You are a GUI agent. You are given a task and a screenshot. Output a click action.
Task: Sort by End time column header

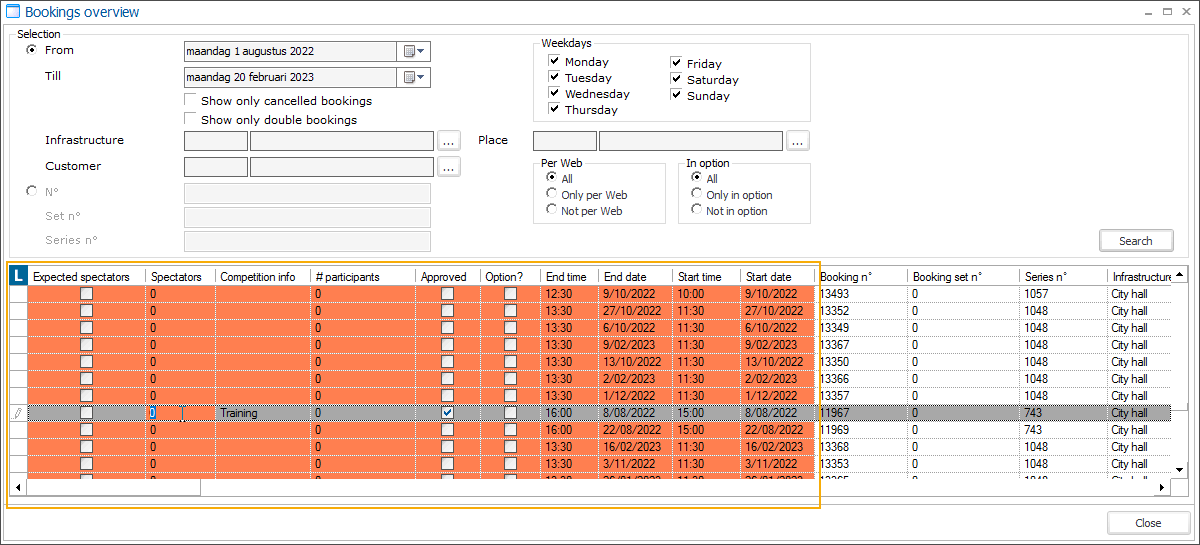coord(569,277)
